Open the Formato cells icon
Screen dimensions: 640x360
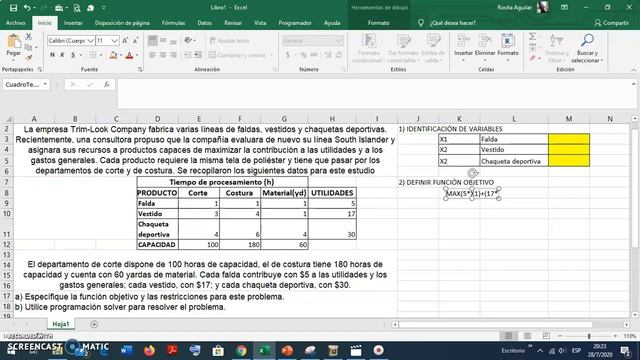click(508, 47)
